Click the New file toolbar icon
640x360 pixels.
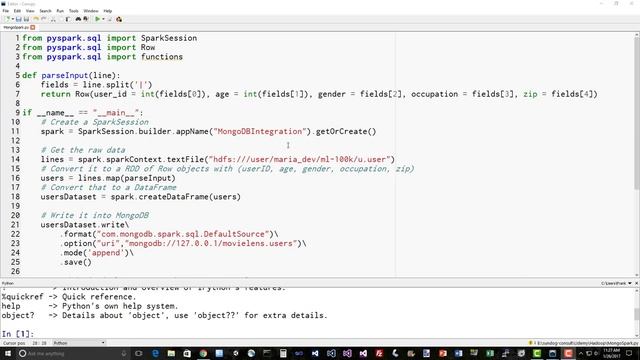point(8,19)
